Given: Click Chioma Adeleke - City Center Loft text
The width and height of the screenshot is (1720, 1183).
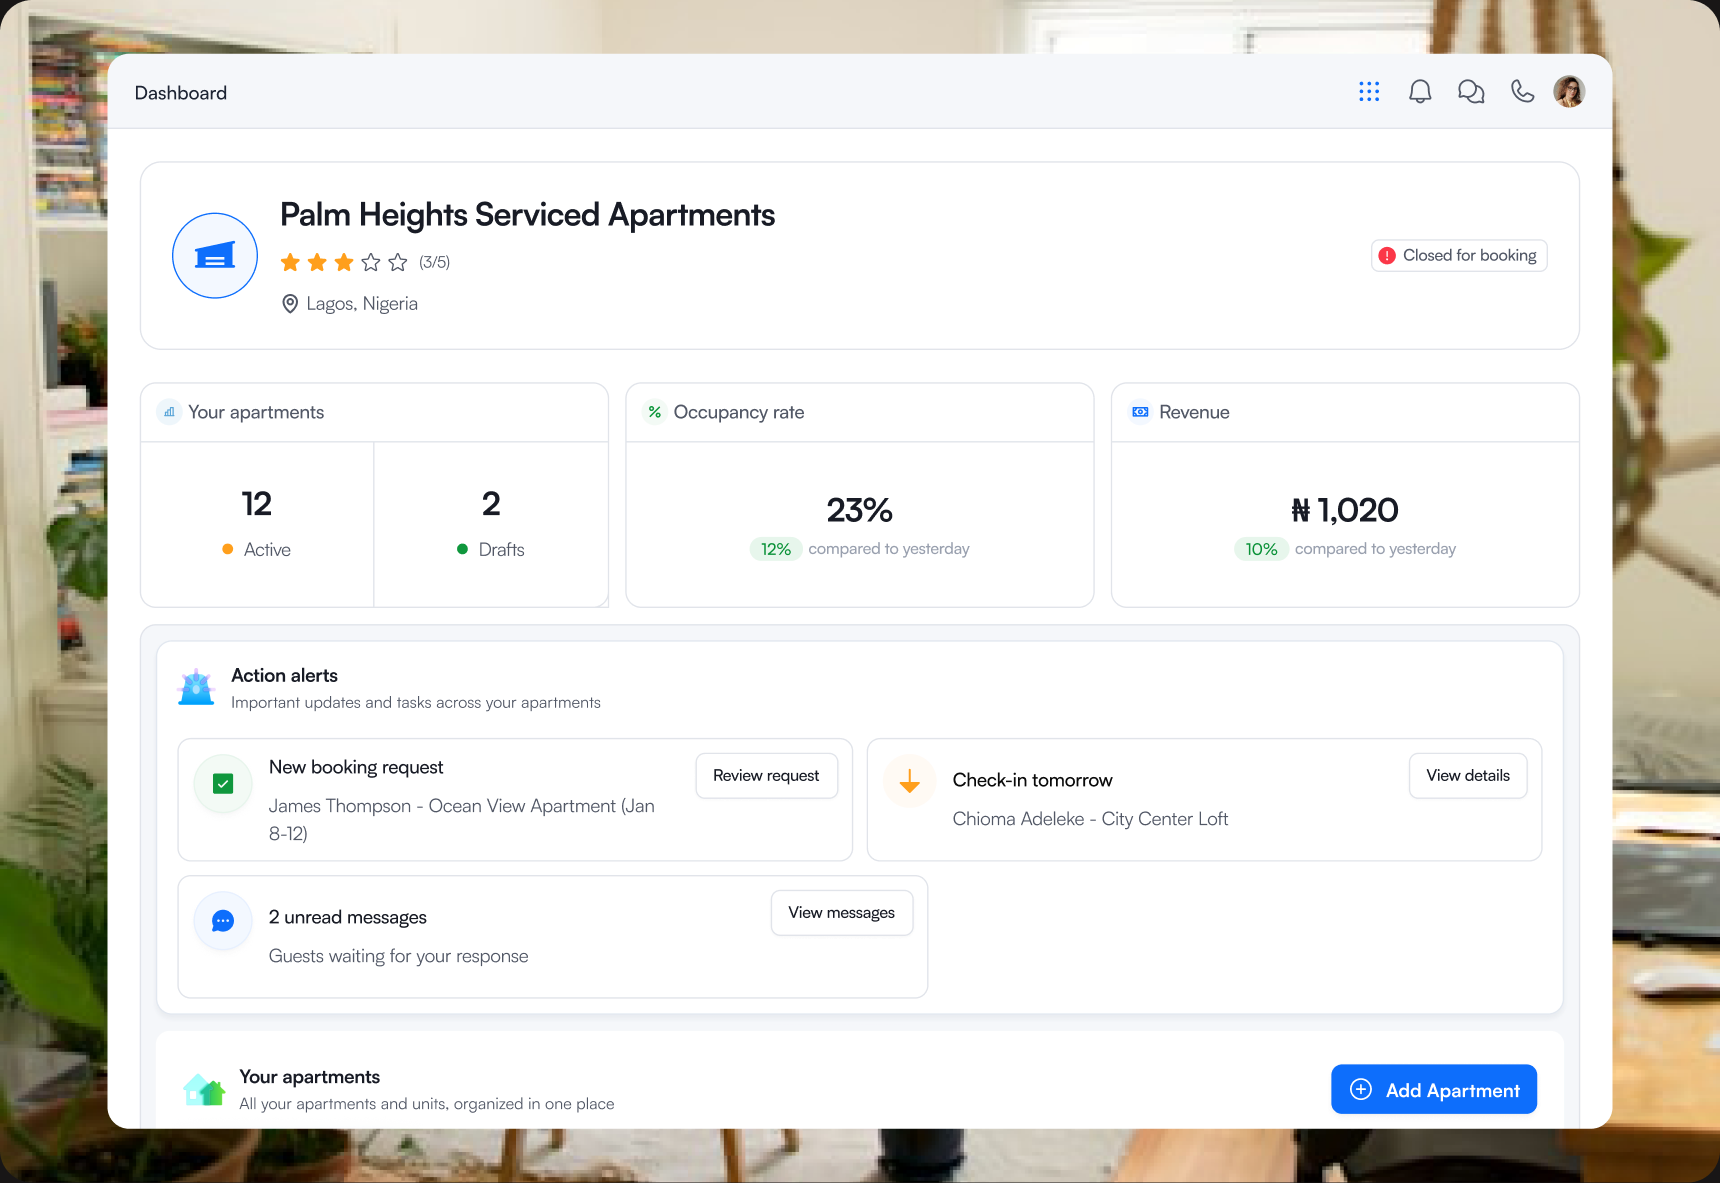Looking at the screenshot, I should 1090,819.
